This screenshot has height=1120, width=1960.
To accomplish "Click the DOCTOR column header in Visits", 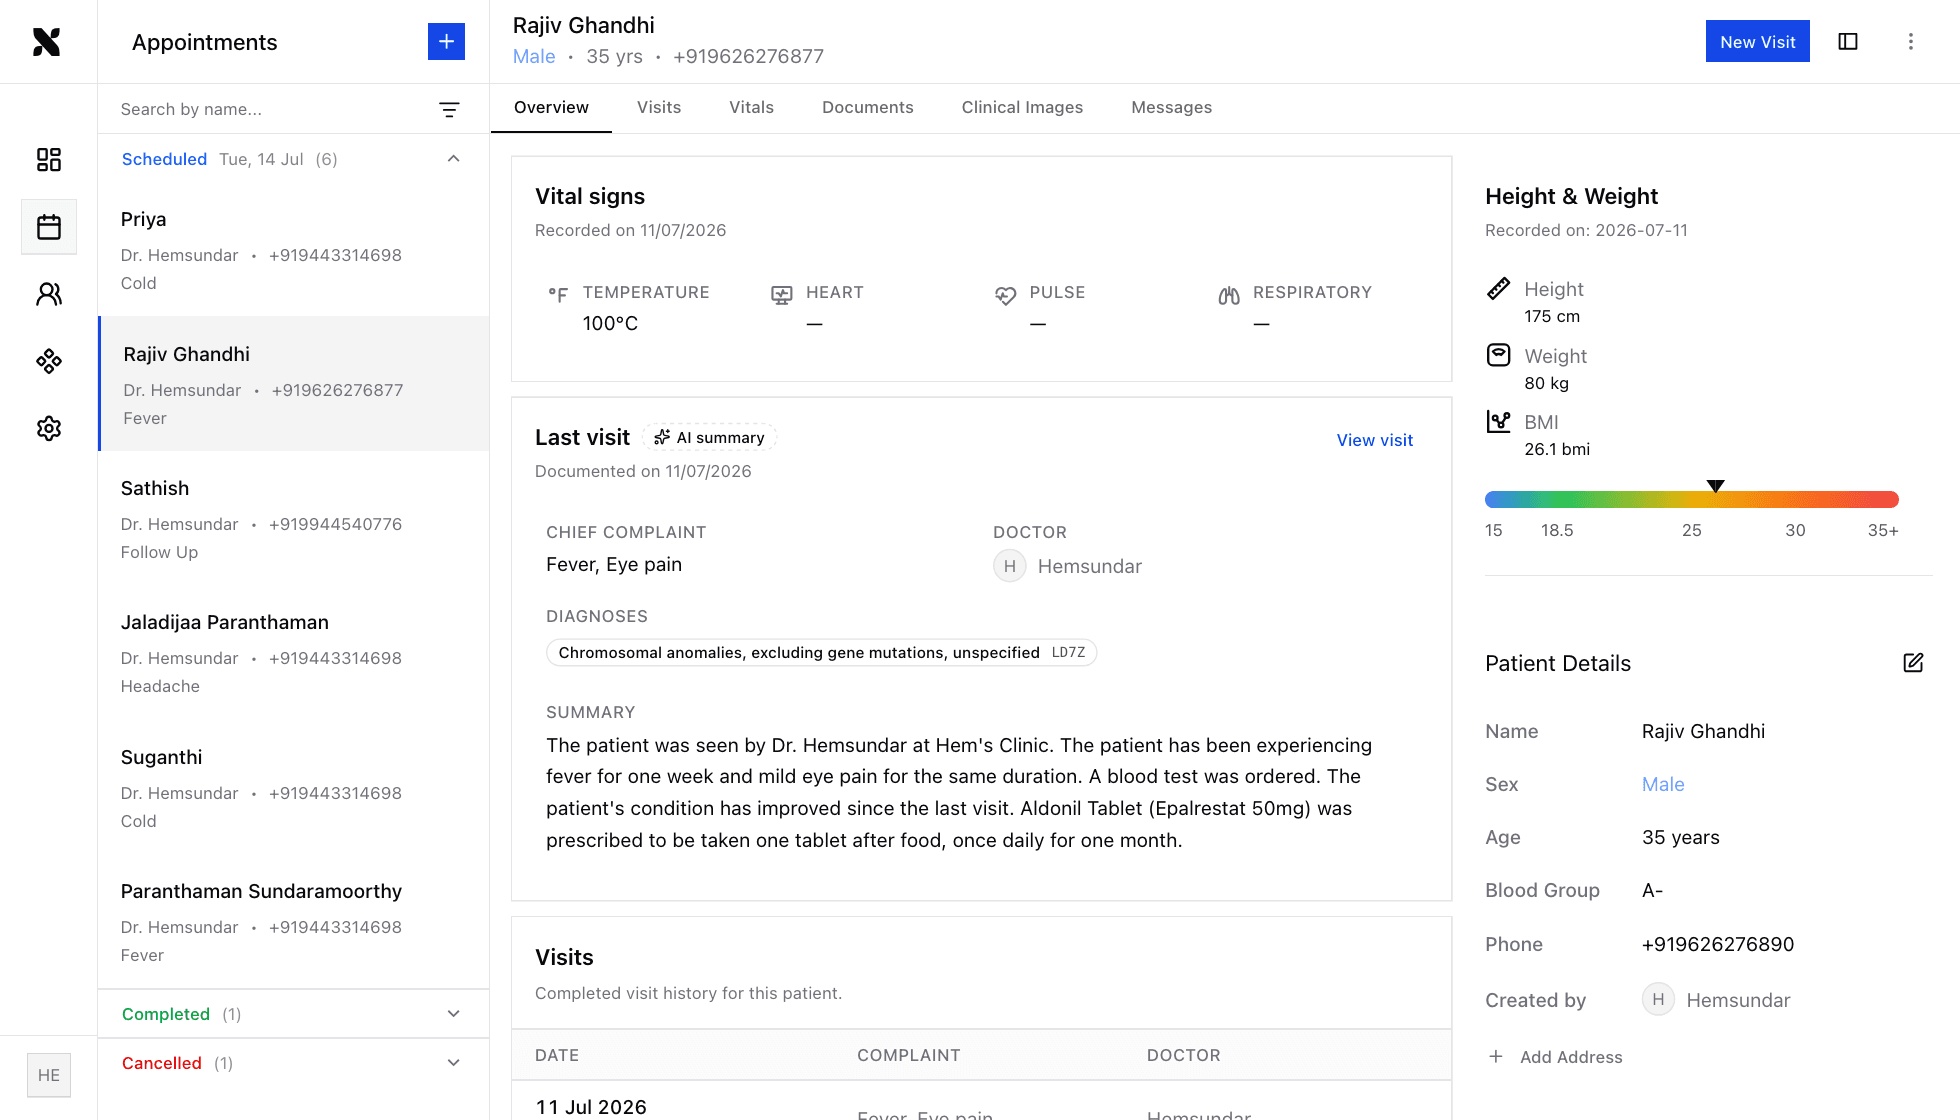I will coord(1183,1055).
